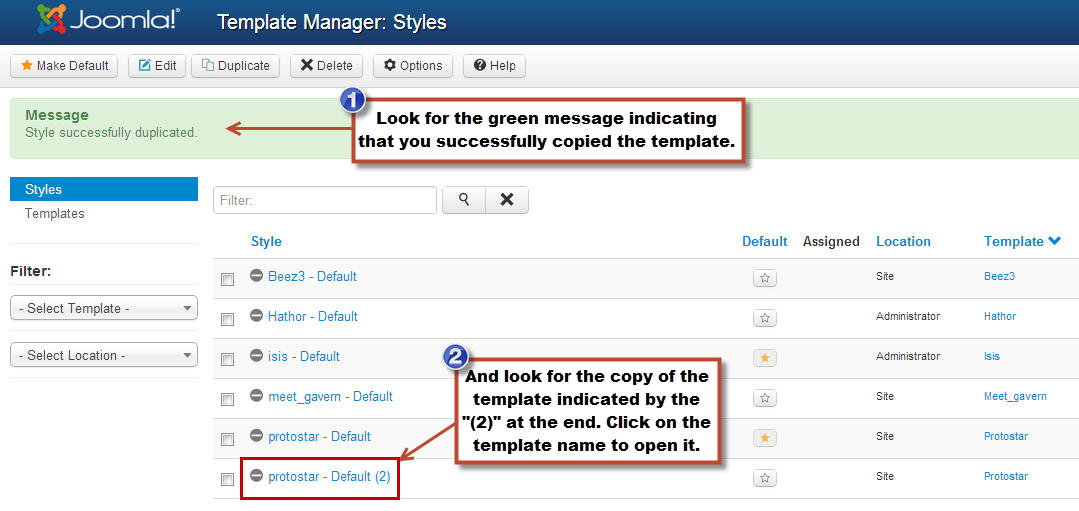Click the minus icon beside protostar - Default
Image resolution: width=1079 pixels, height=511 pixels.
click(257, 435)
